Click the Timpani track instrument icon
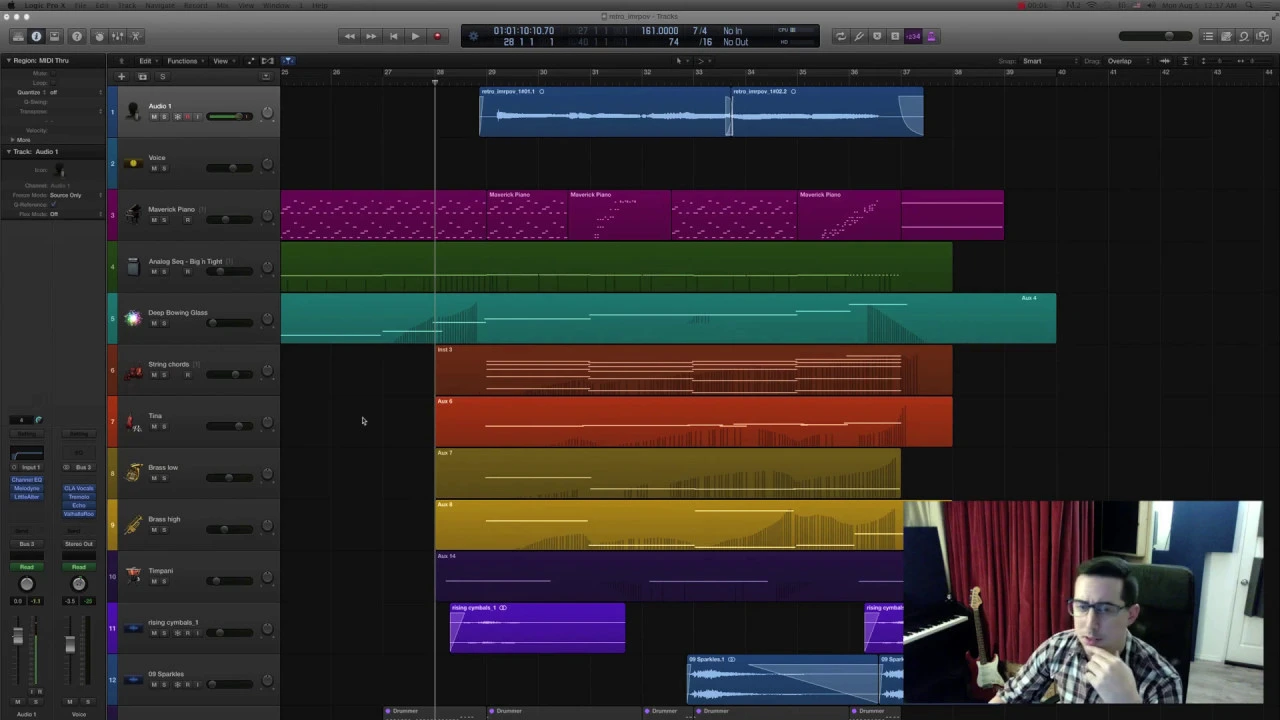The image size is (1280, 720). tap(133, 575)
